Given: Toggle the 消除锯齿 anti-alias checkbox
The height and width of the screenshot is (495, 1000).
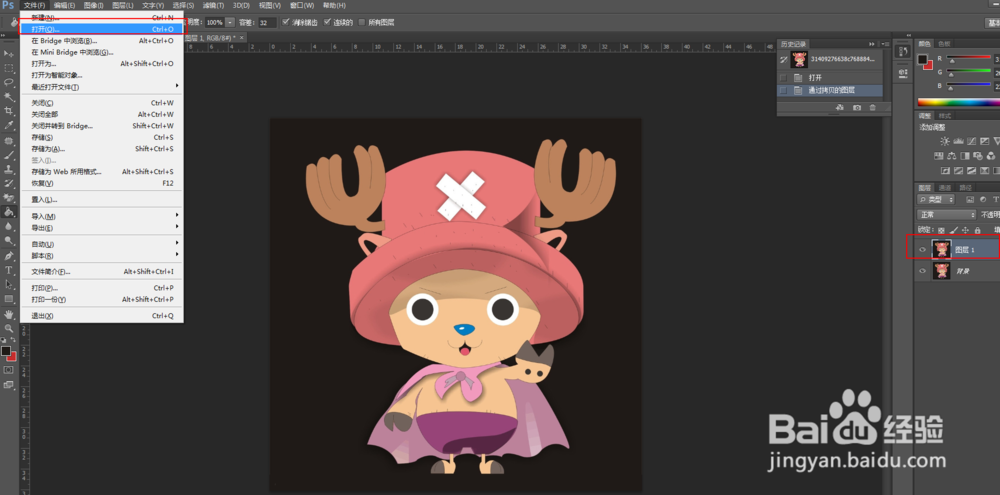Looking at the screenshot, I should coord(286,22).
